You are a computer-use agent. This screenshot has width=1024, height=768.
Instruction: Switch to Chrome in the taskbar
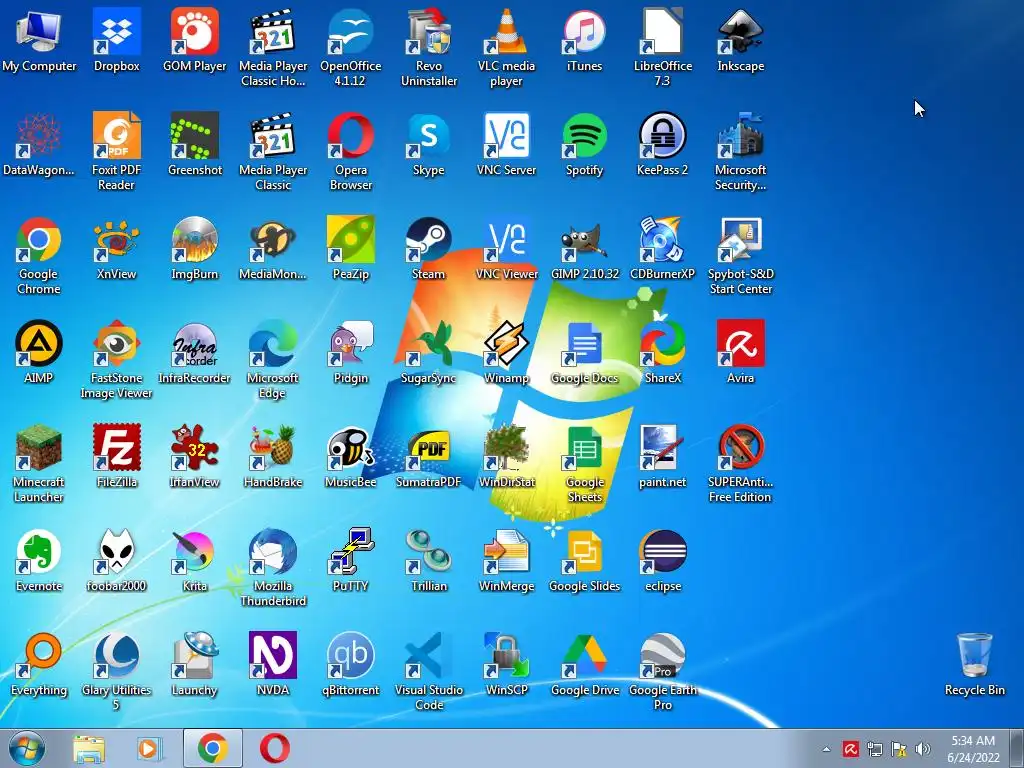212,748
